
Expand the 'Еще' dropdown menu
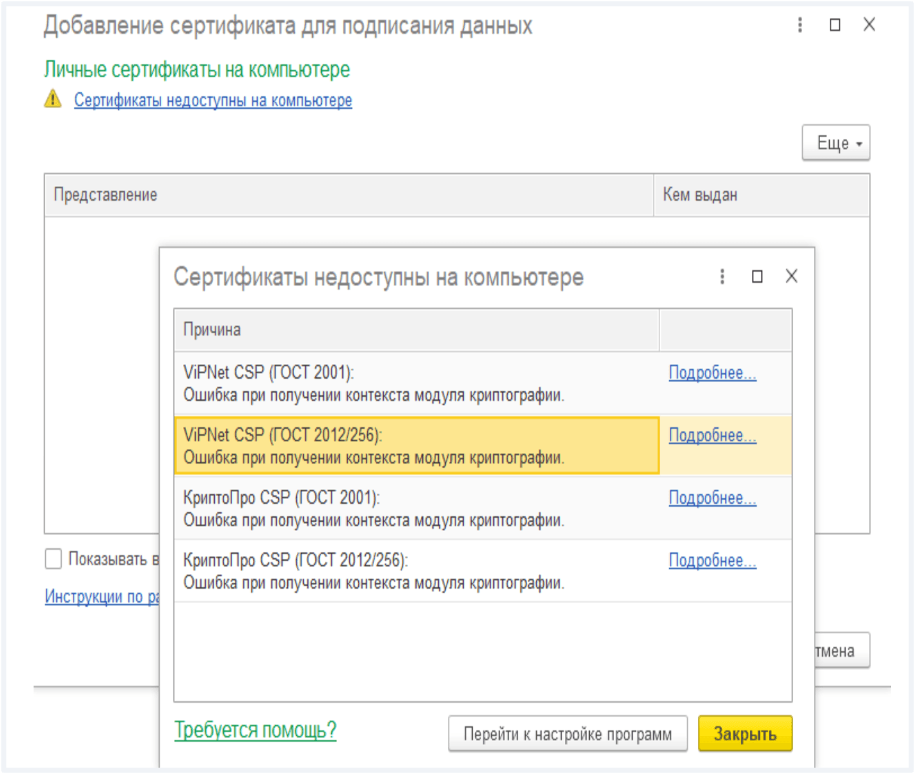(836, 144)
